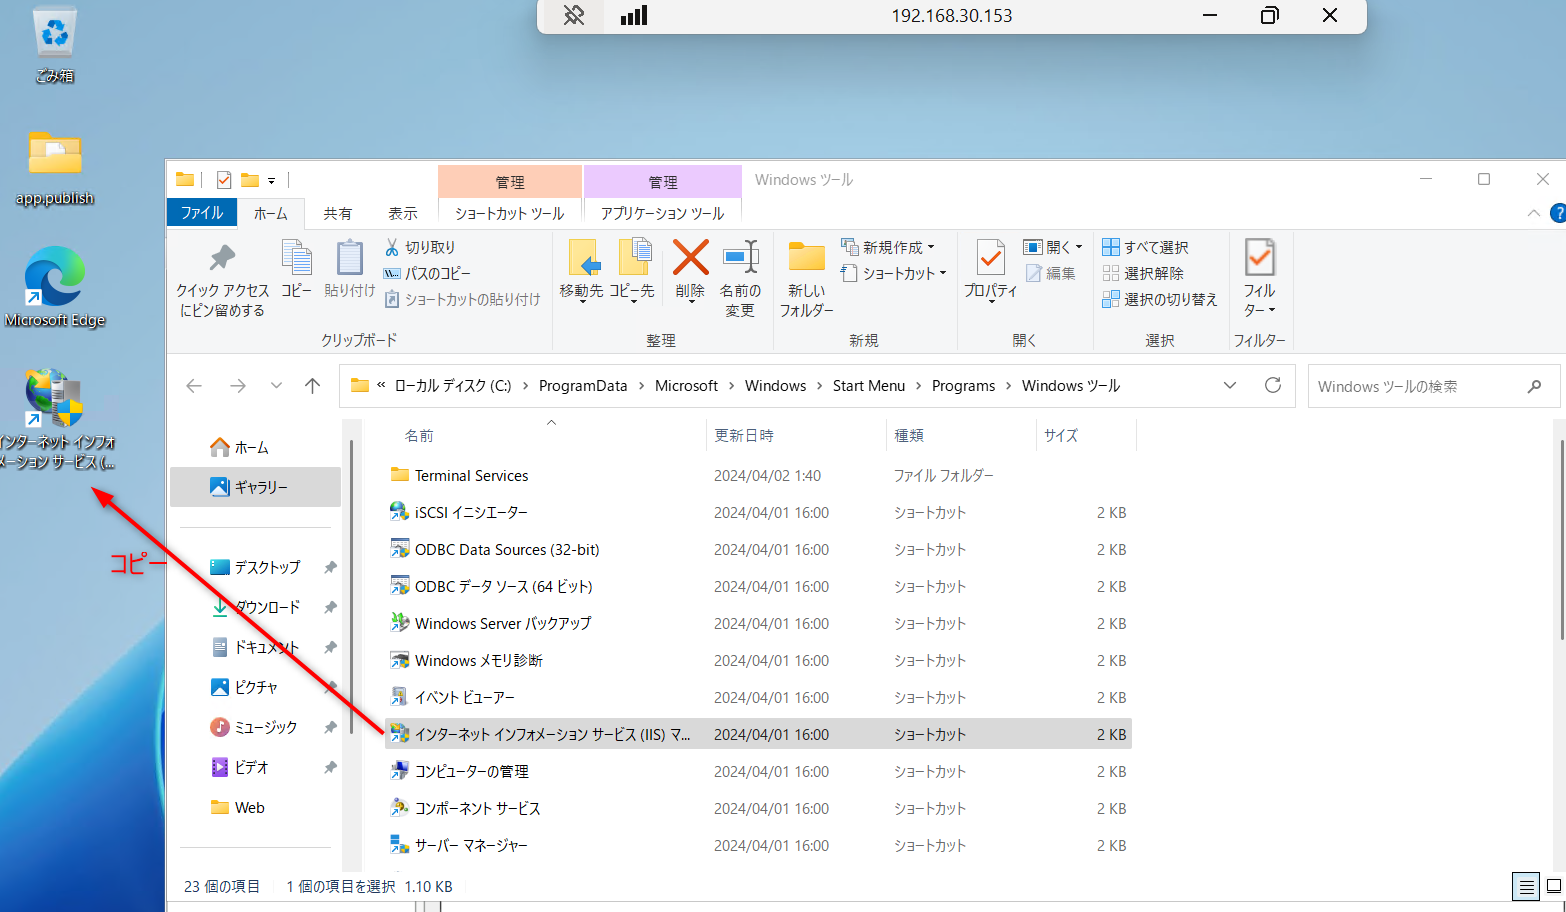The width and height of the screenshot is (1566, 912).
Task: Click the Cut scissors icon
Action: point(393,247)
